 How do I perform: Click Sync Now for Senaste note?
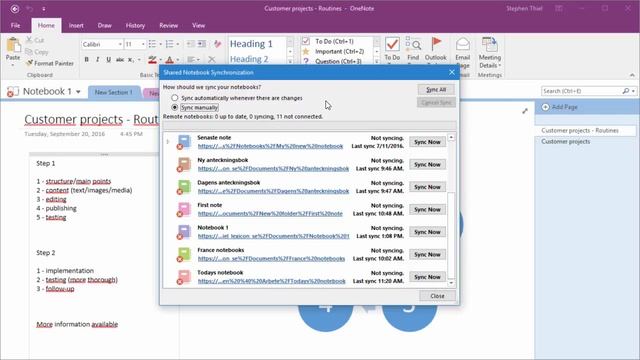point(427,142)
